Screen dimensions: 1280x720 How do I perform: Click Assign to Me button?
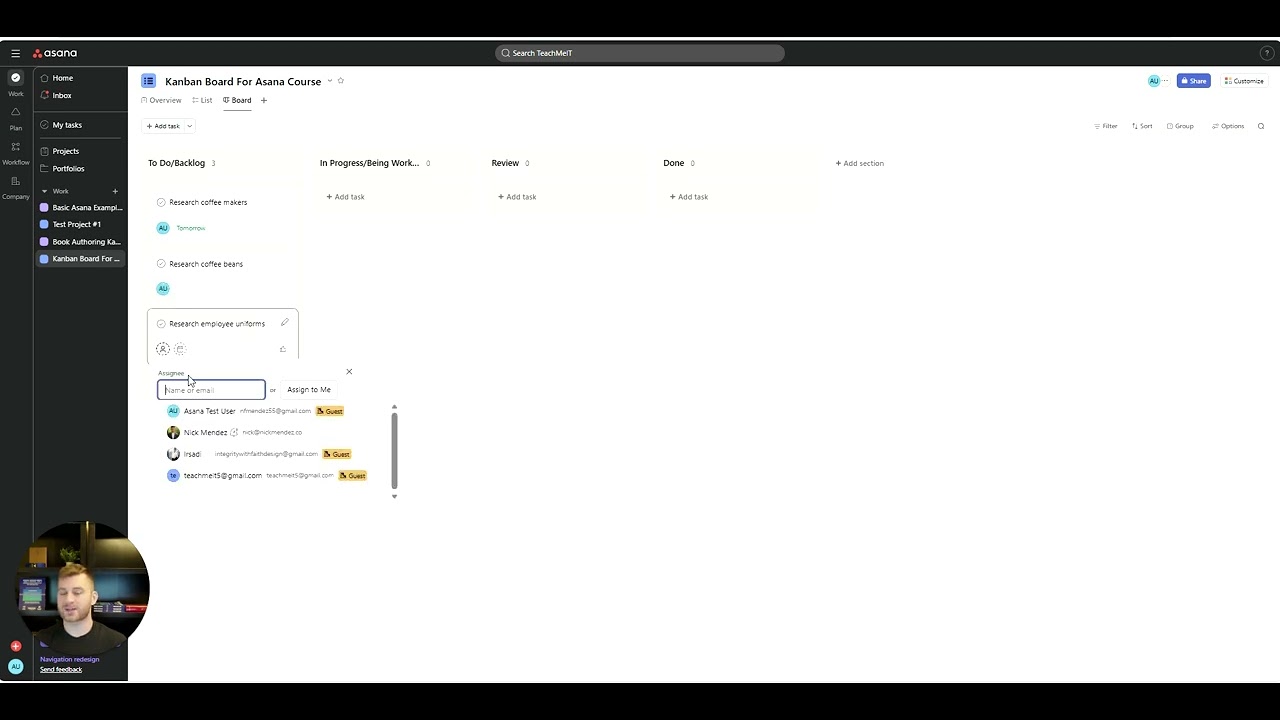point(309,390)
